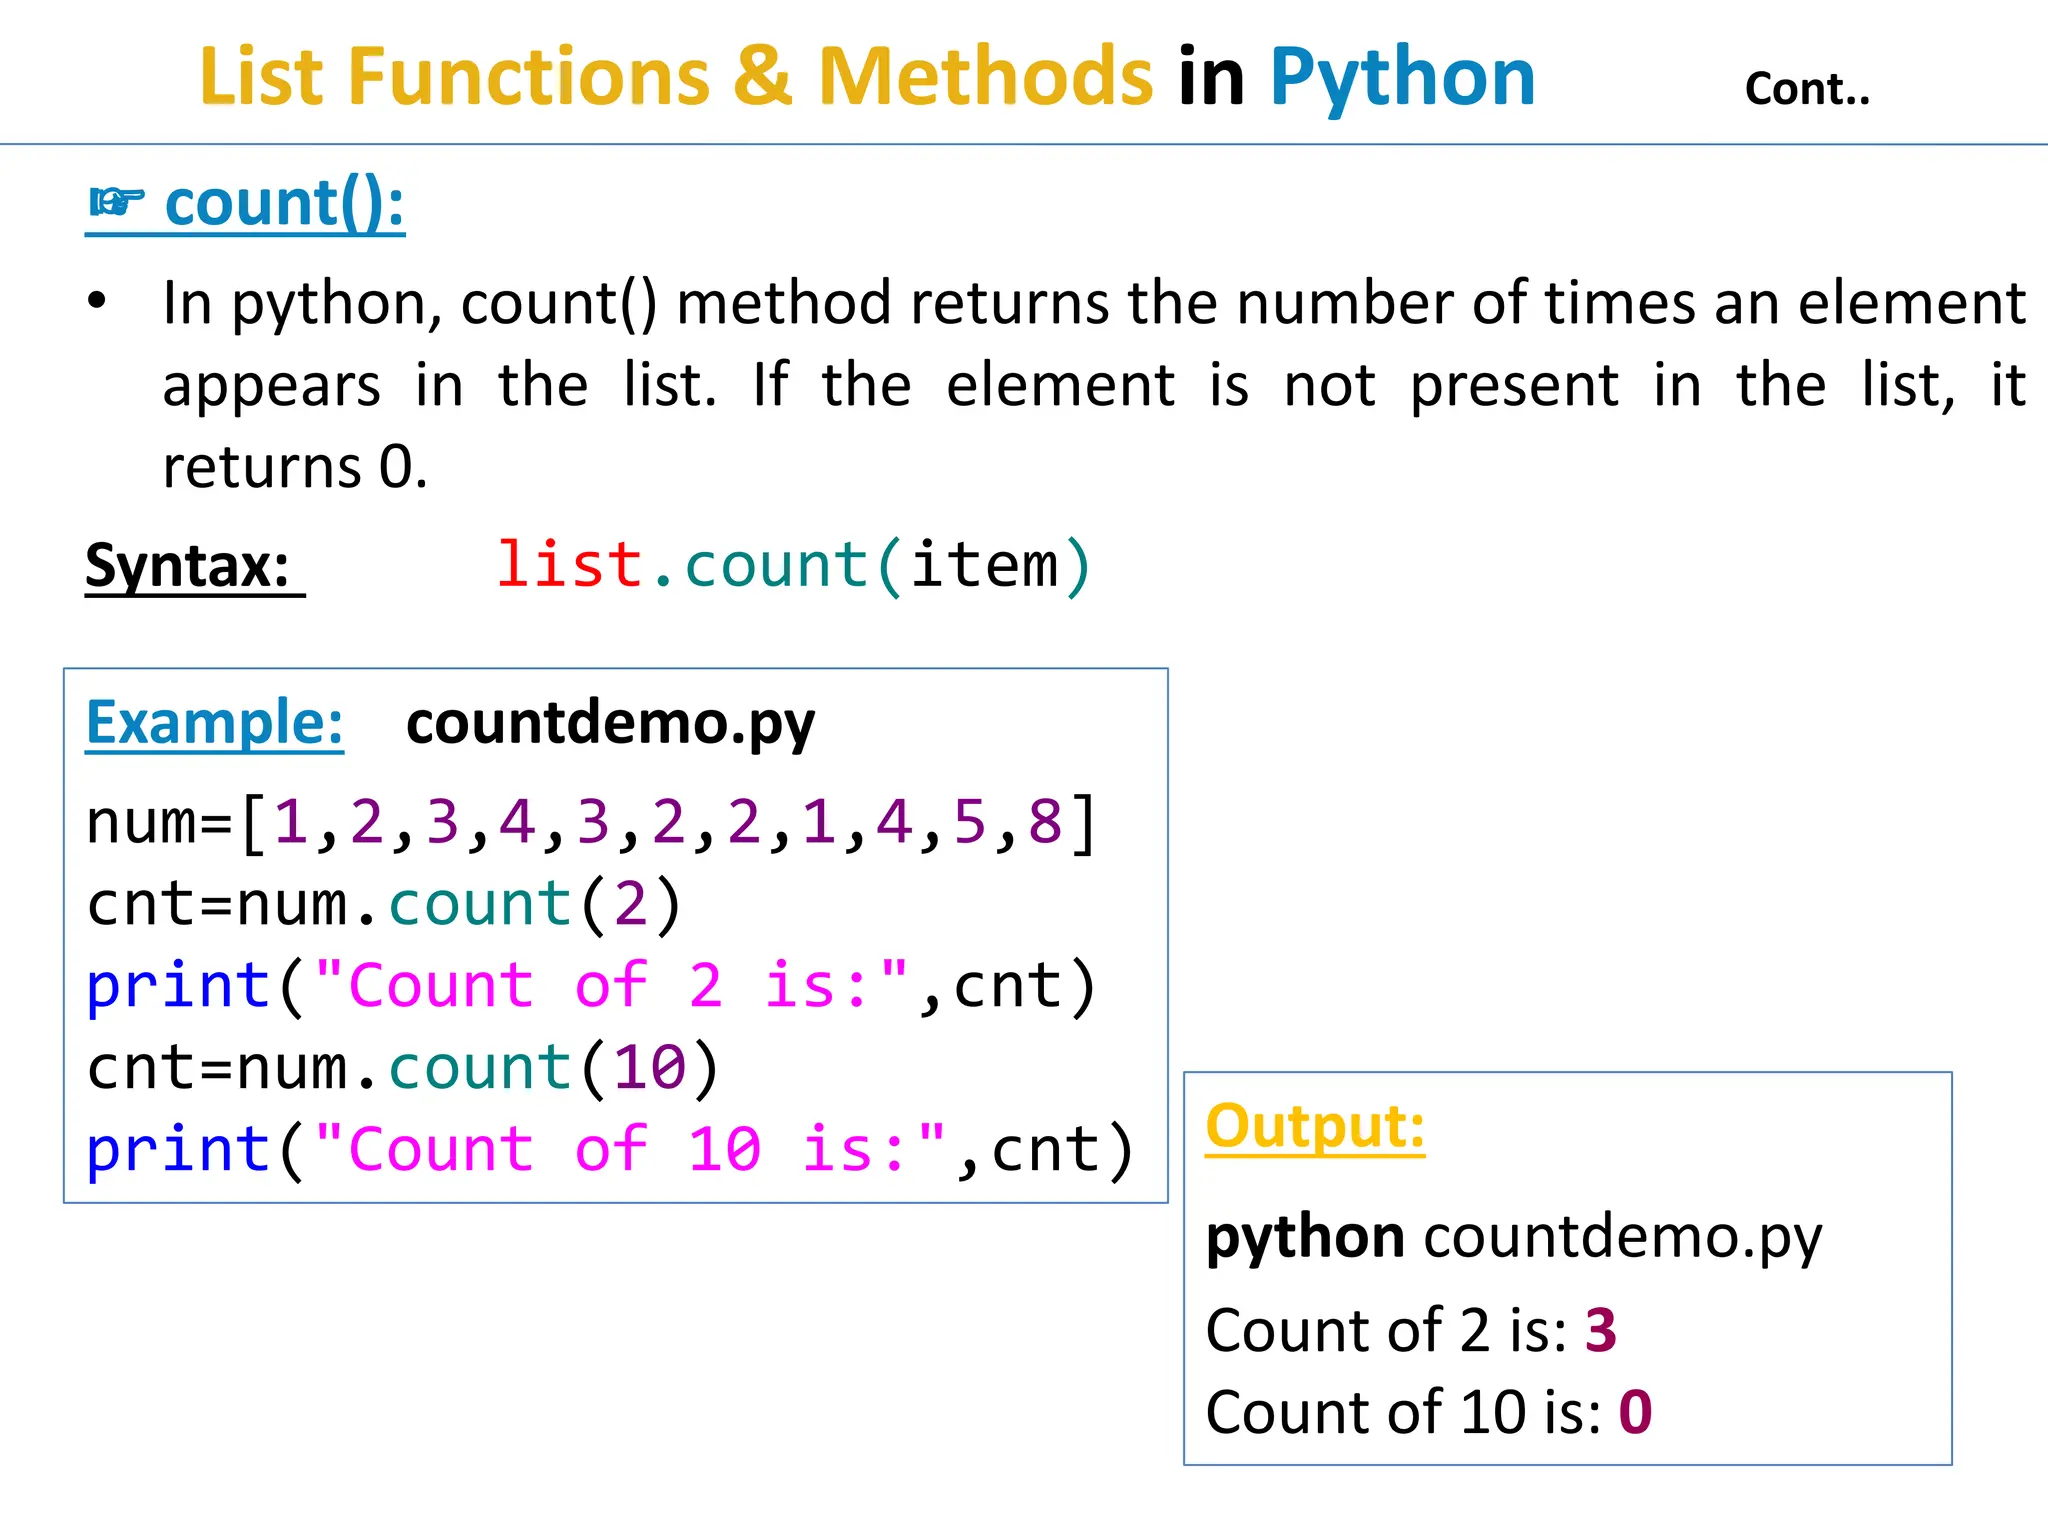Click the list.count(item) syntax text
Viewport: 2048px width, 1536px height.
[793, 565]
